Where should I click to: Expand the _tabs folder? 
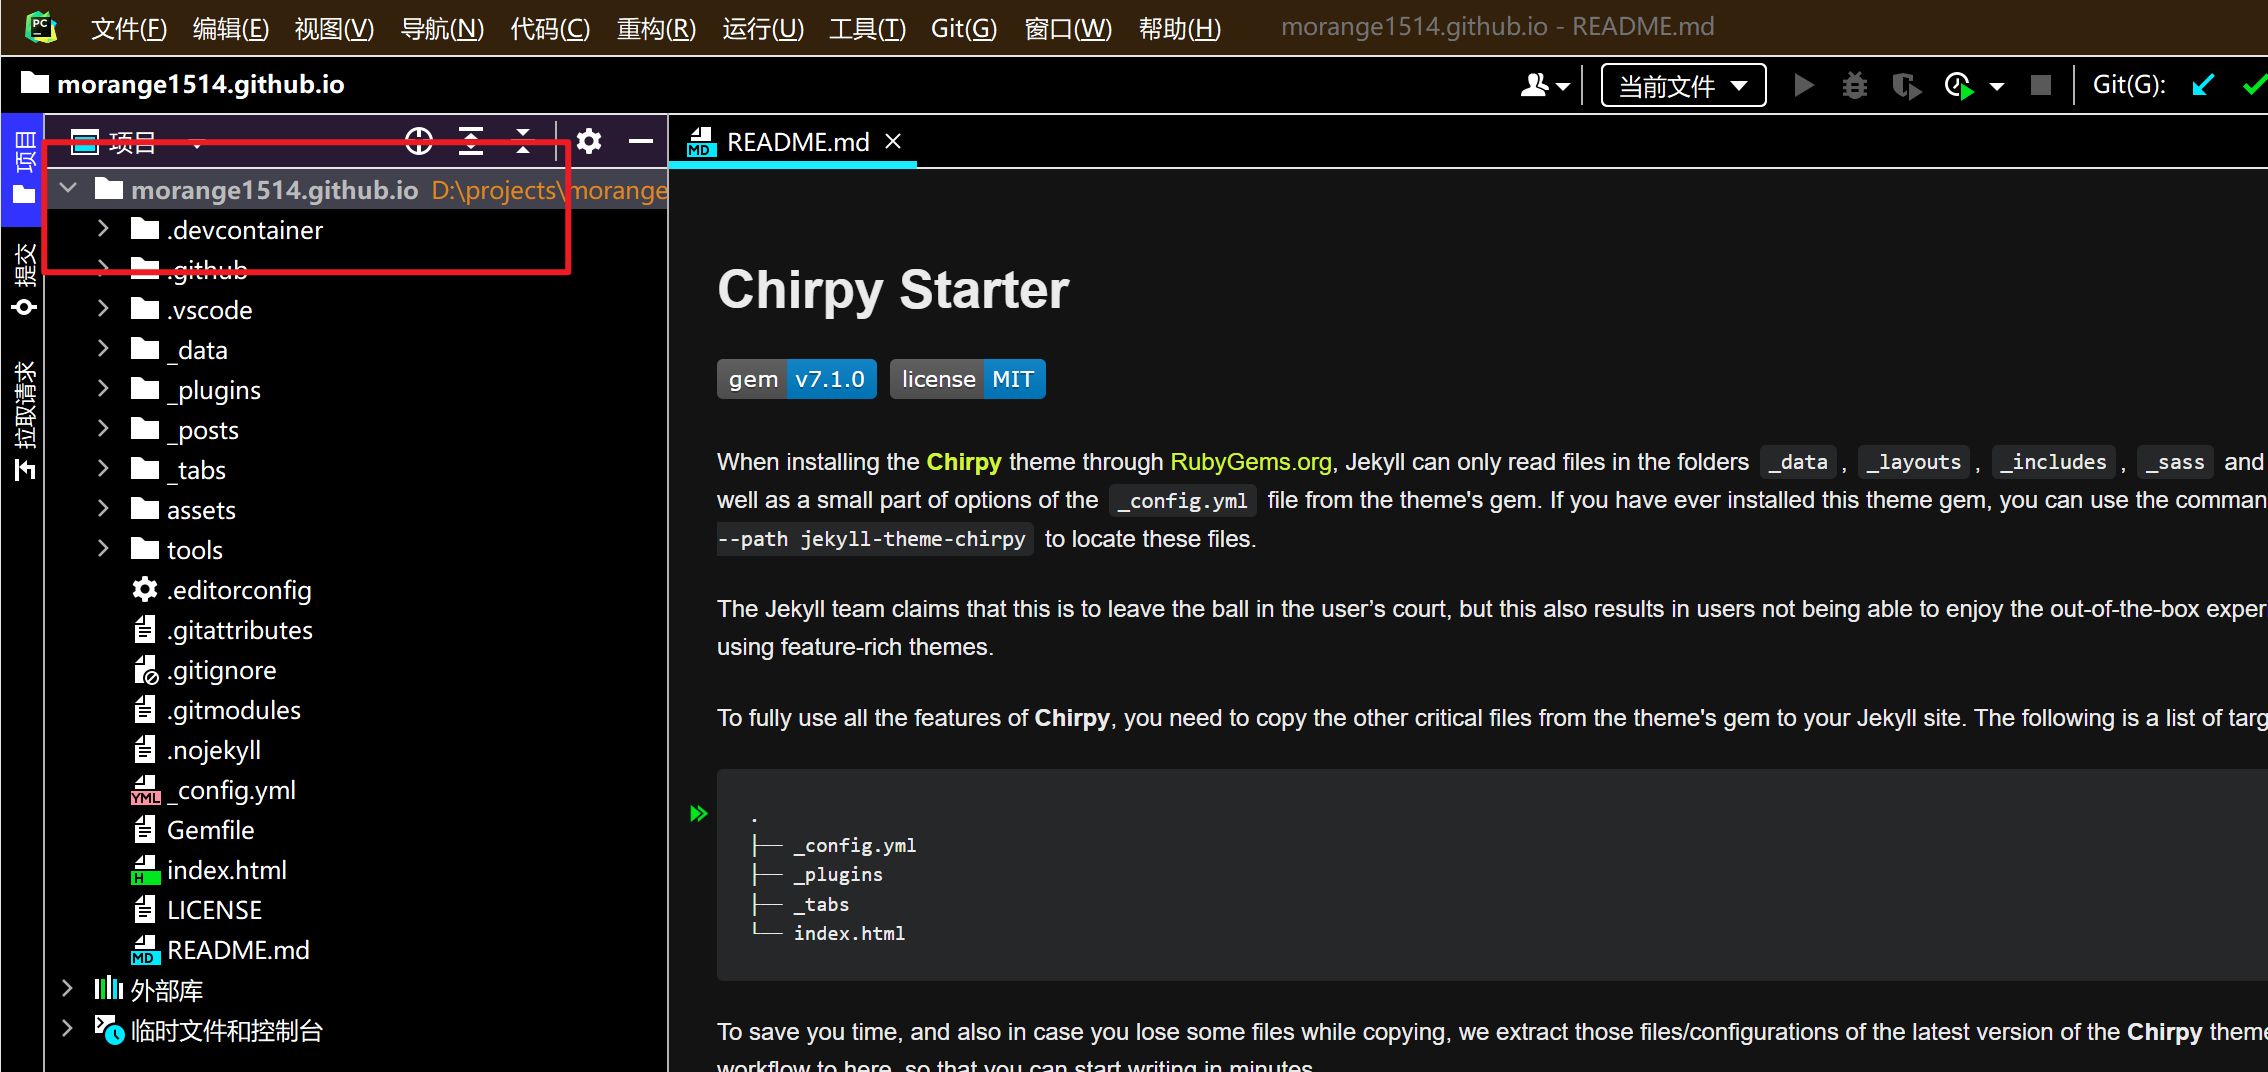tap(102, 469)
